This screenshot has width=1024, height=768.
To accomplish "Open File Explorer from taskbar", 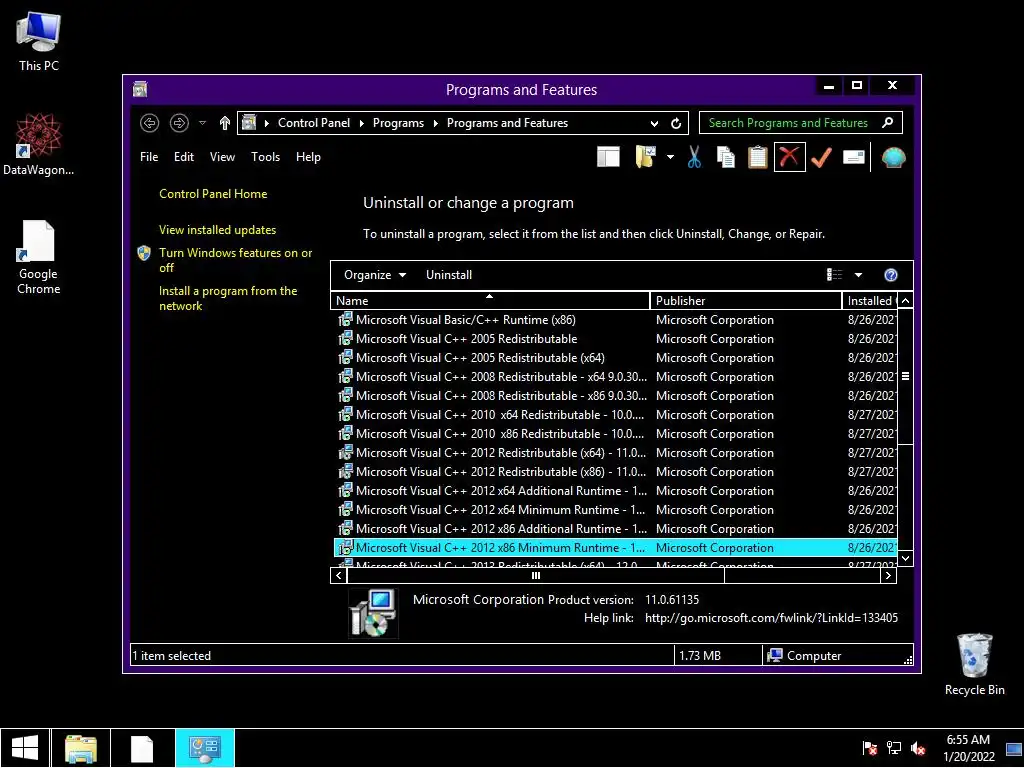I will (80, 748).
